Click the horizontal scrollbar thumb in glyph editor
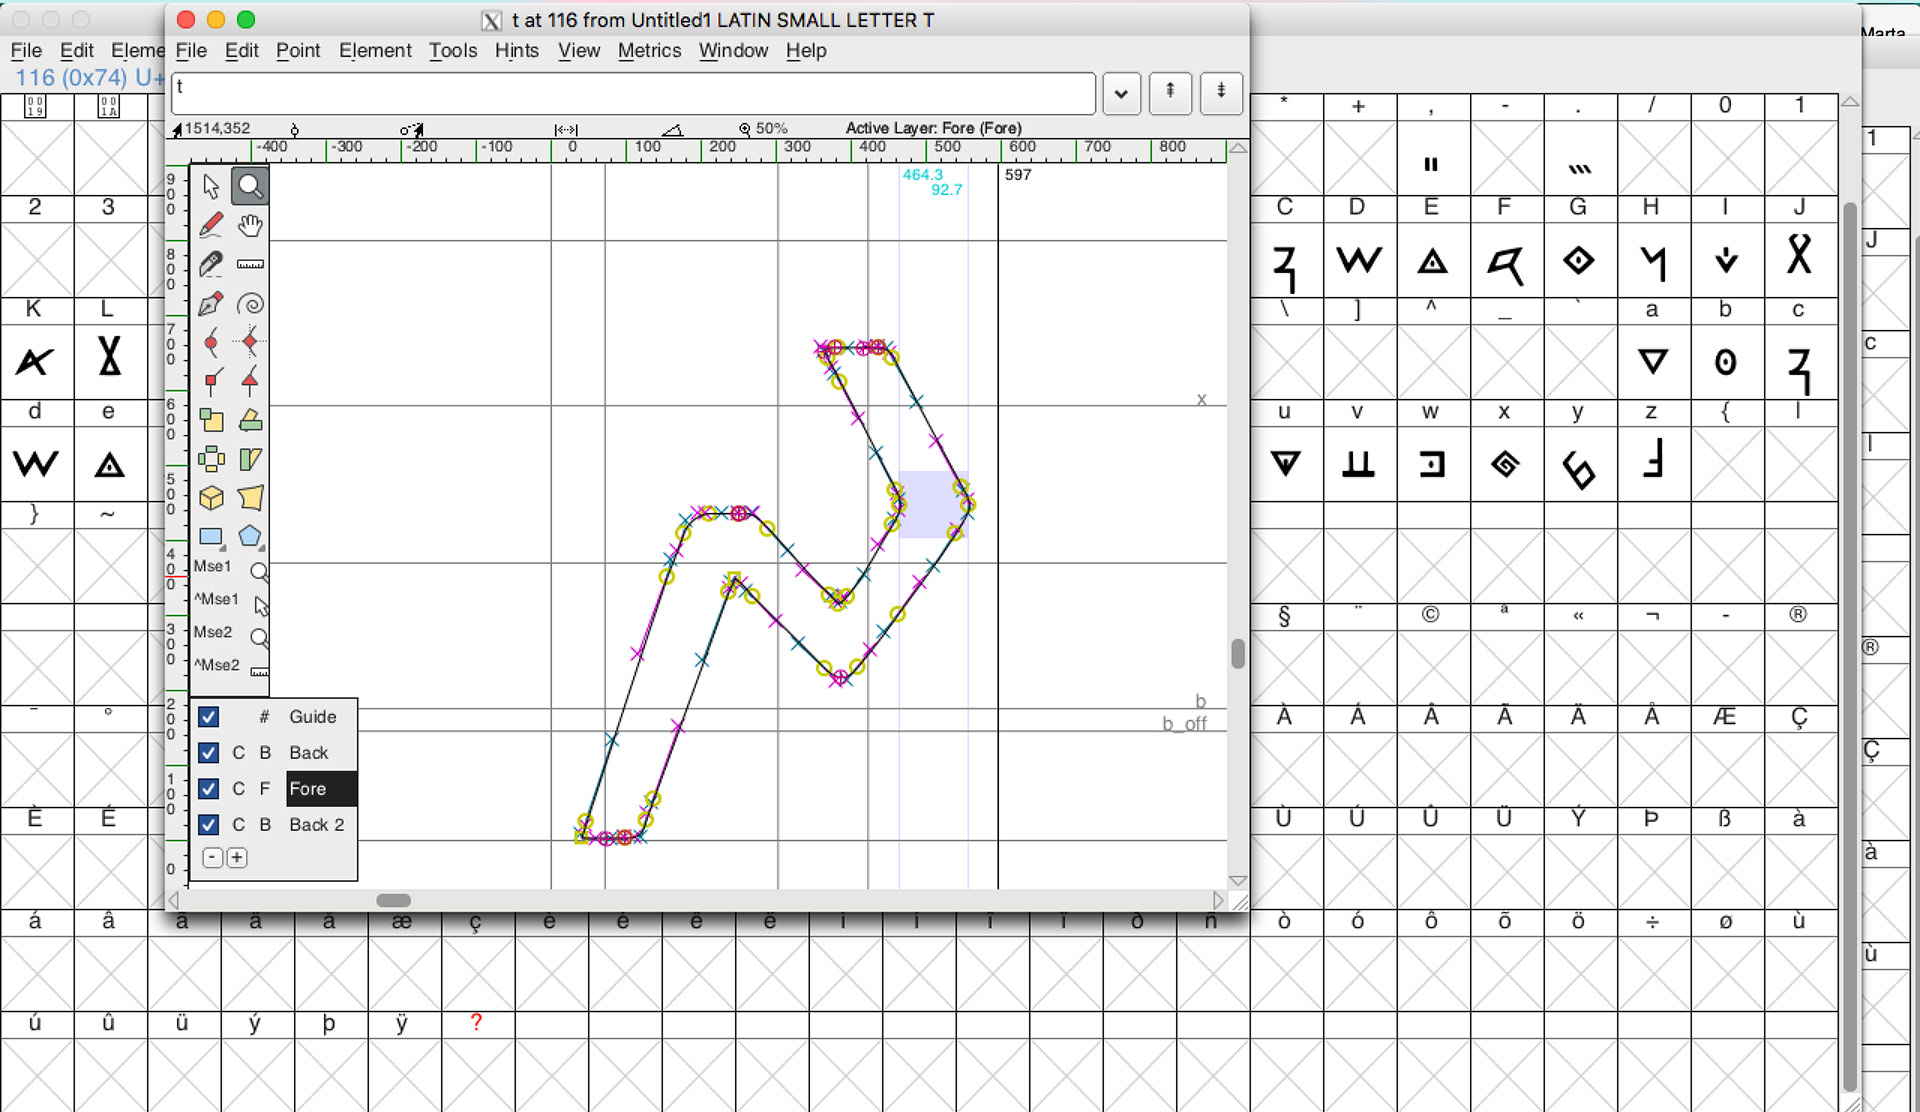Viewport: 1920px width, 1112px height. coord(393,900)
